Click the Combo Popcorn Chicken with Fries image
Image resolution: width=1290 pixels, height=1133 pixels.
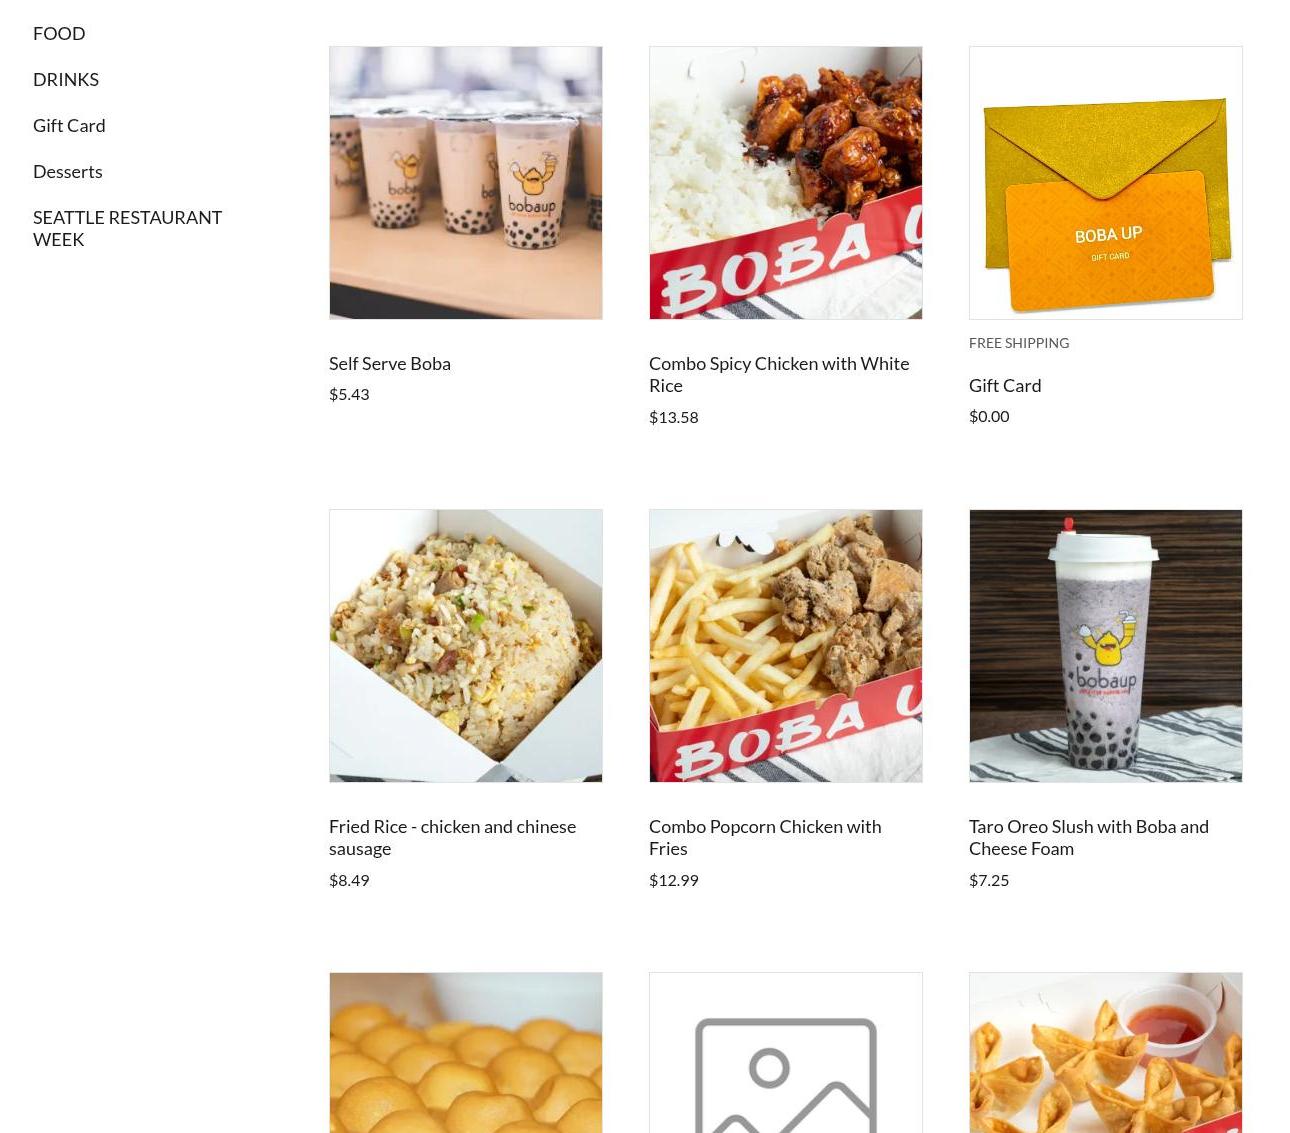786,646
